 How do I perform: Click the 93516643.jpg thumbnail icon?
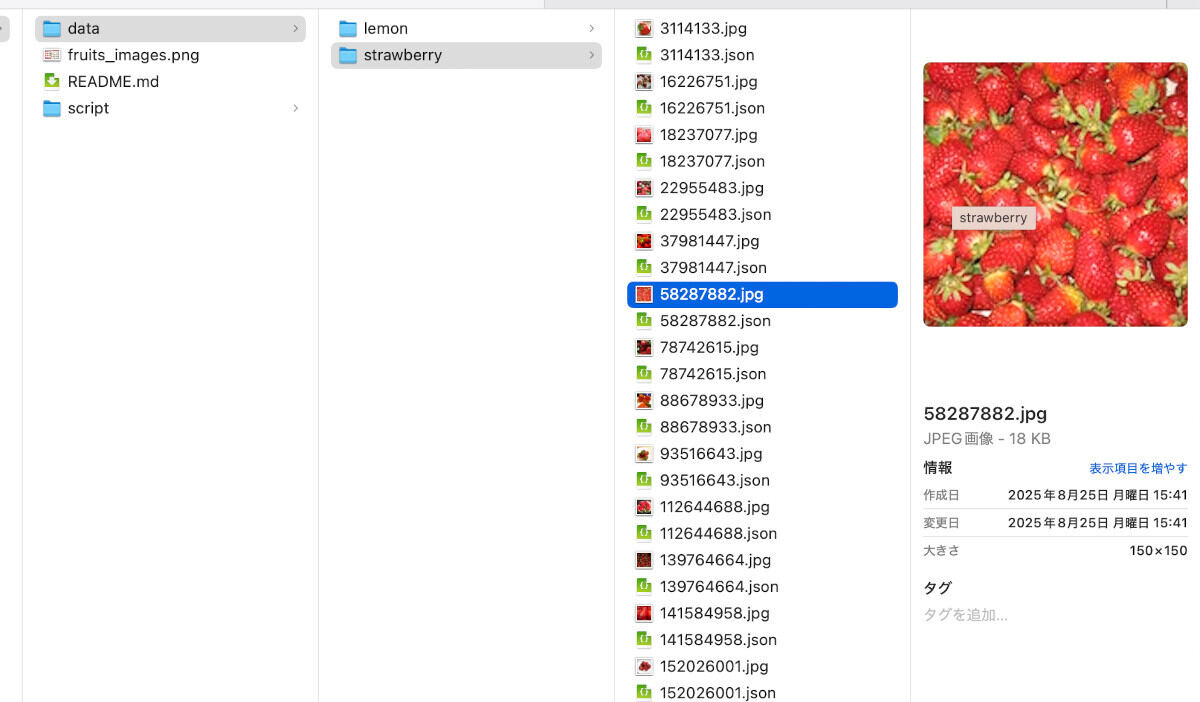coord(644,454)
